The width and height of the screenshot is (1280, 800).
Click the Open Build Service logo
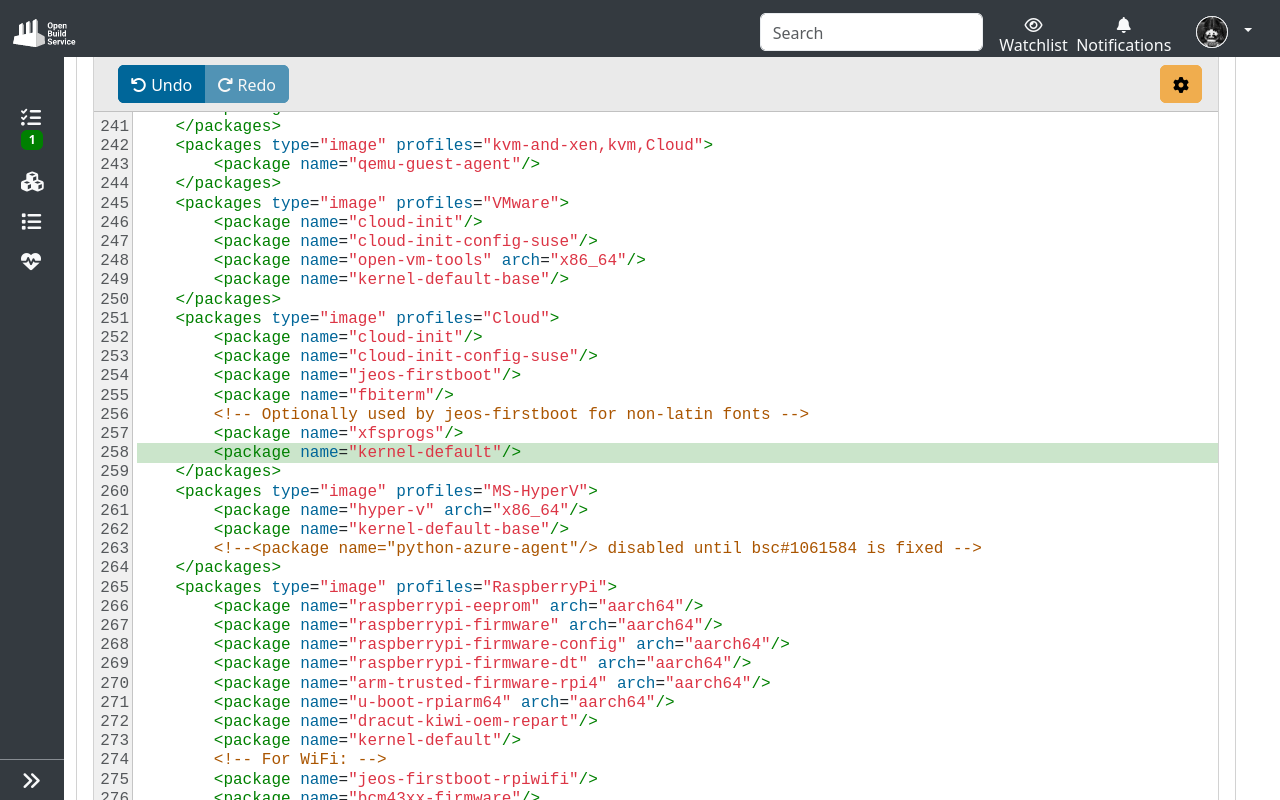pos(44,32)
